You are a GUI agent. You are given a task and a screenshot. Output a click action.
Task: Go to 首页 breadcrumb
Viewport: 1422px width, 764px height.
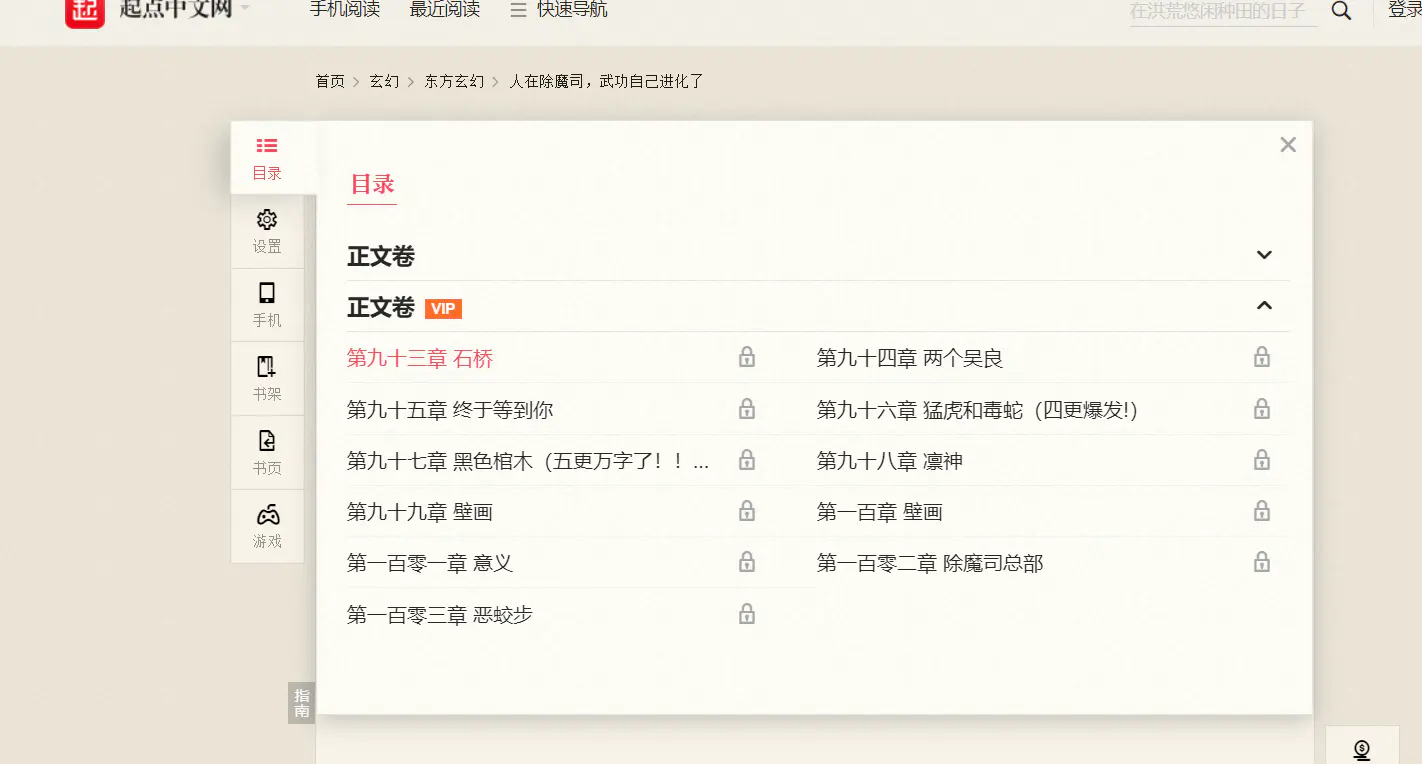coord(330,81)
